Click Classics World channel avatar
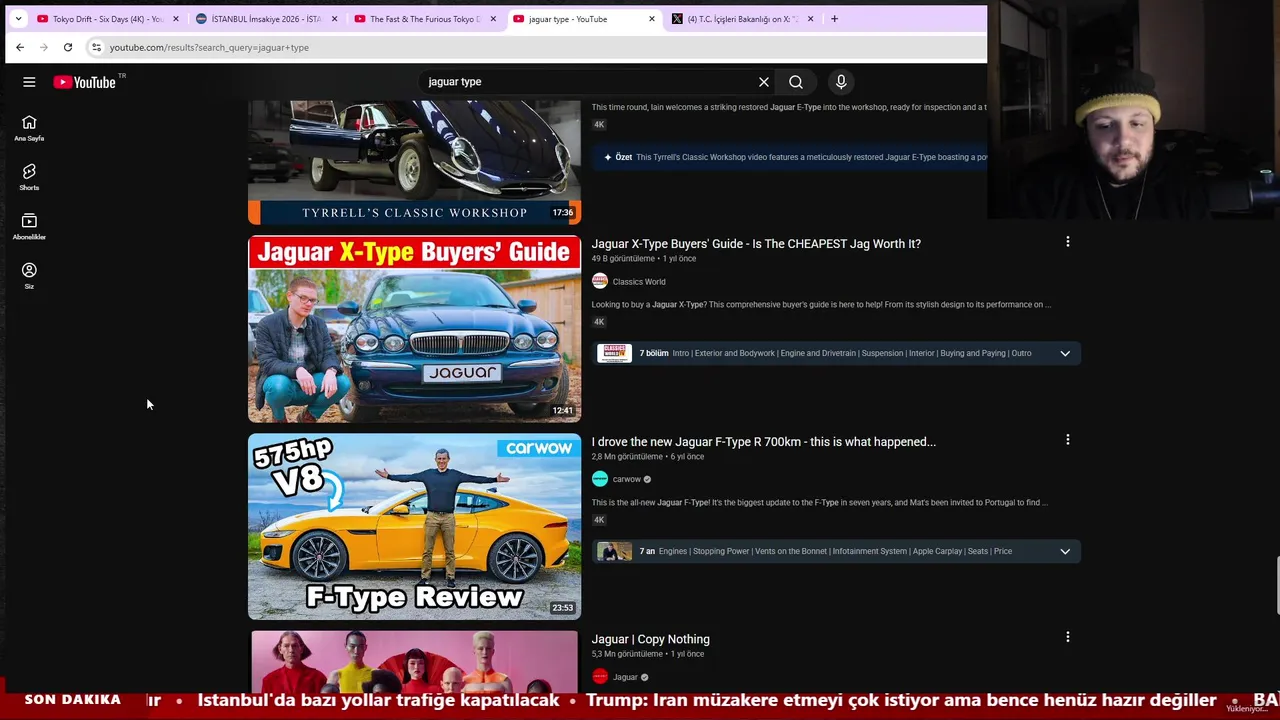Viewport: 1280px width, 720px height. point(600,281)
